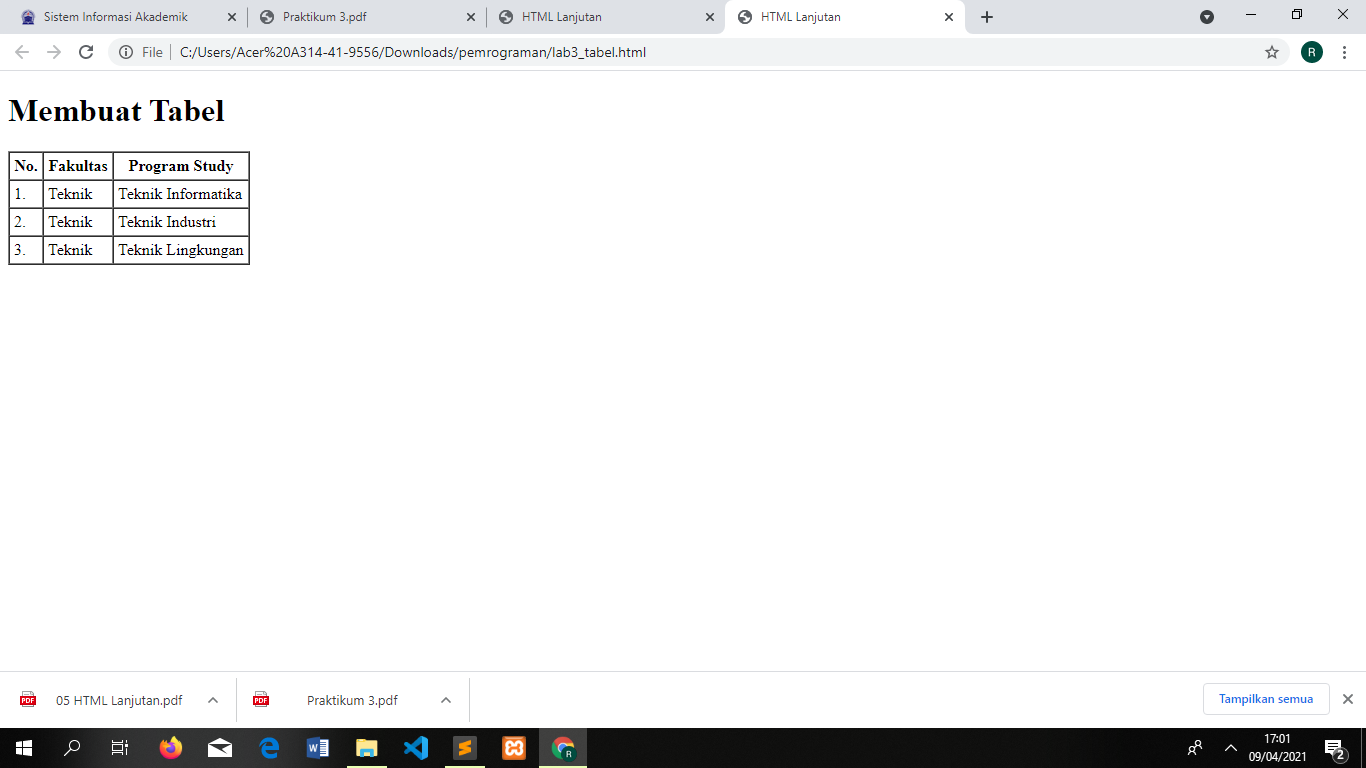Click the back navigation arrow
Viewport: 1366px width, 768px height.
20,52
